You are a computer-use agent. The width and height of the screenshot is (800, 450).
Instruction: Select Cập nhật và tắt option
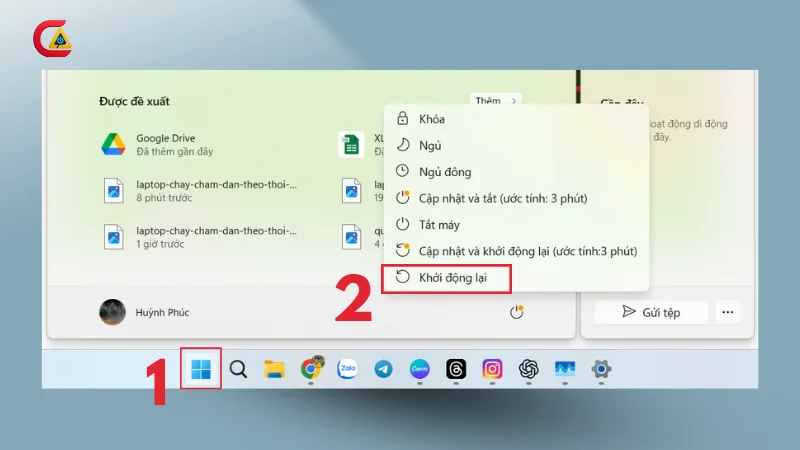point(516,198)
